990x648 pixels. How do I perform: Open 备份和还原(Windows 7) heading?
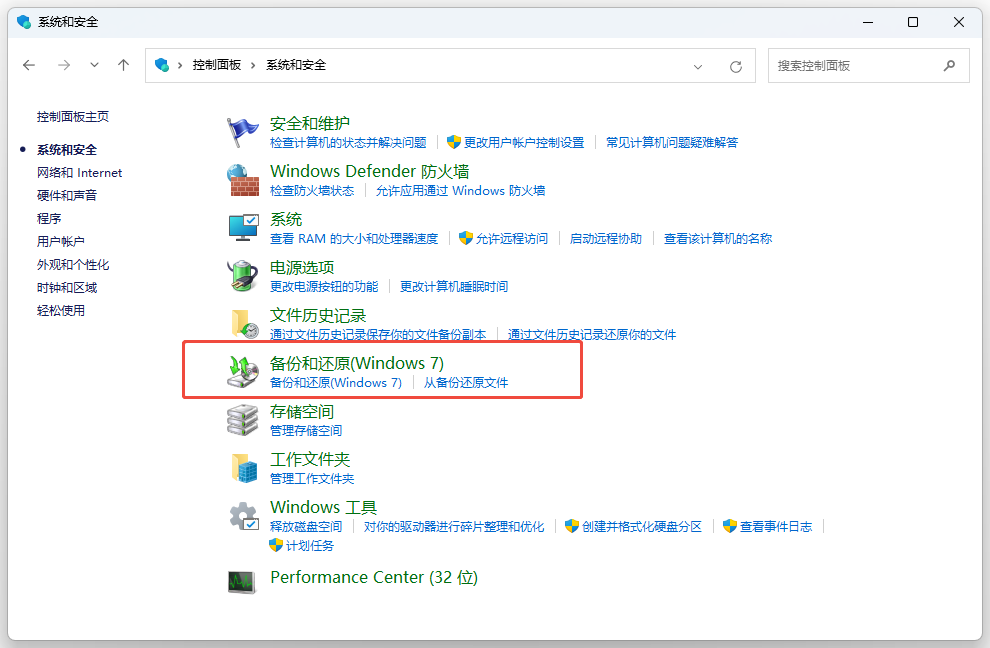click(357, 363)
